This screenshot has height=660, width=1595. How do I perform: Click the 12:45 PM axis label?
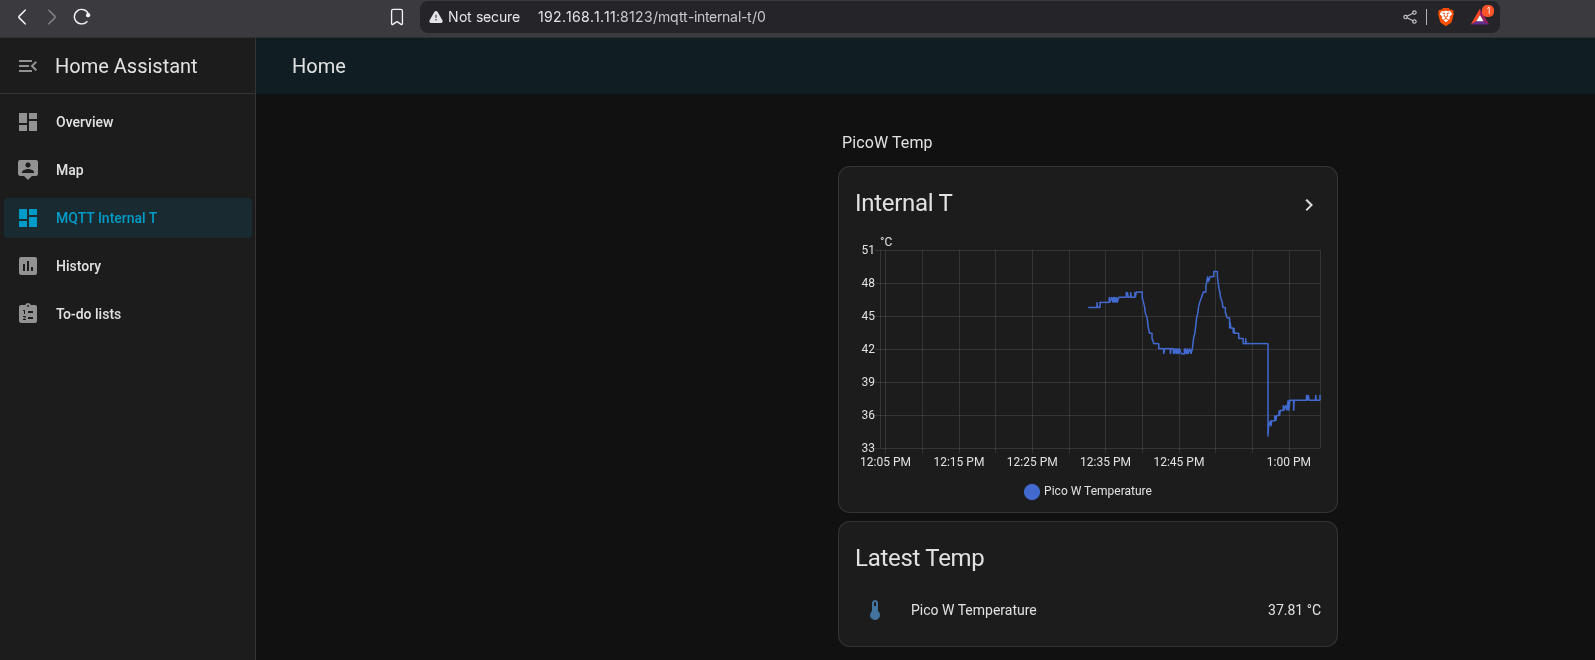tap(1179, 462)
